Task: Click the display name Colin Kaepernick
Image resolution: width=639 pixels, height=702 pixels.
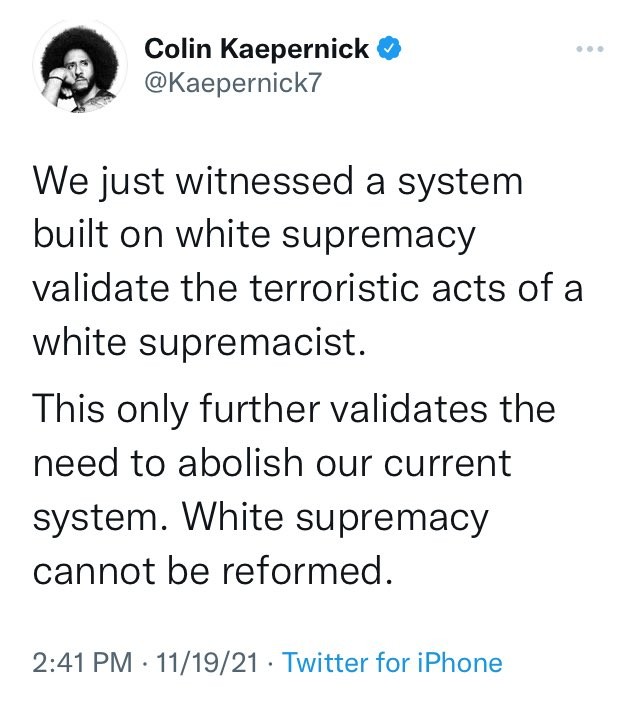Action: click(257, 48)
